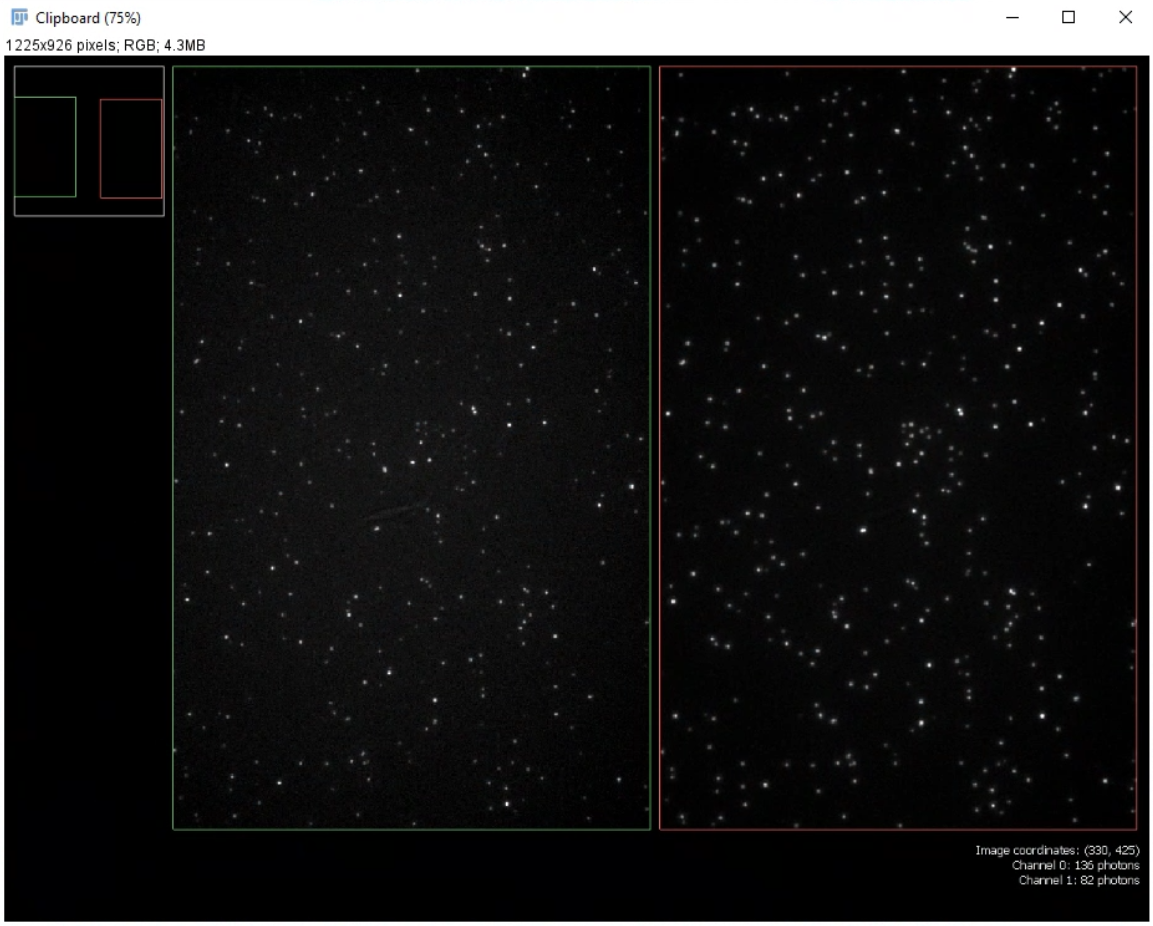Viewport: 1153px width, 926px height.
Task: Click the ImageJ icon in title bar
Action: (x=19, y=17)
